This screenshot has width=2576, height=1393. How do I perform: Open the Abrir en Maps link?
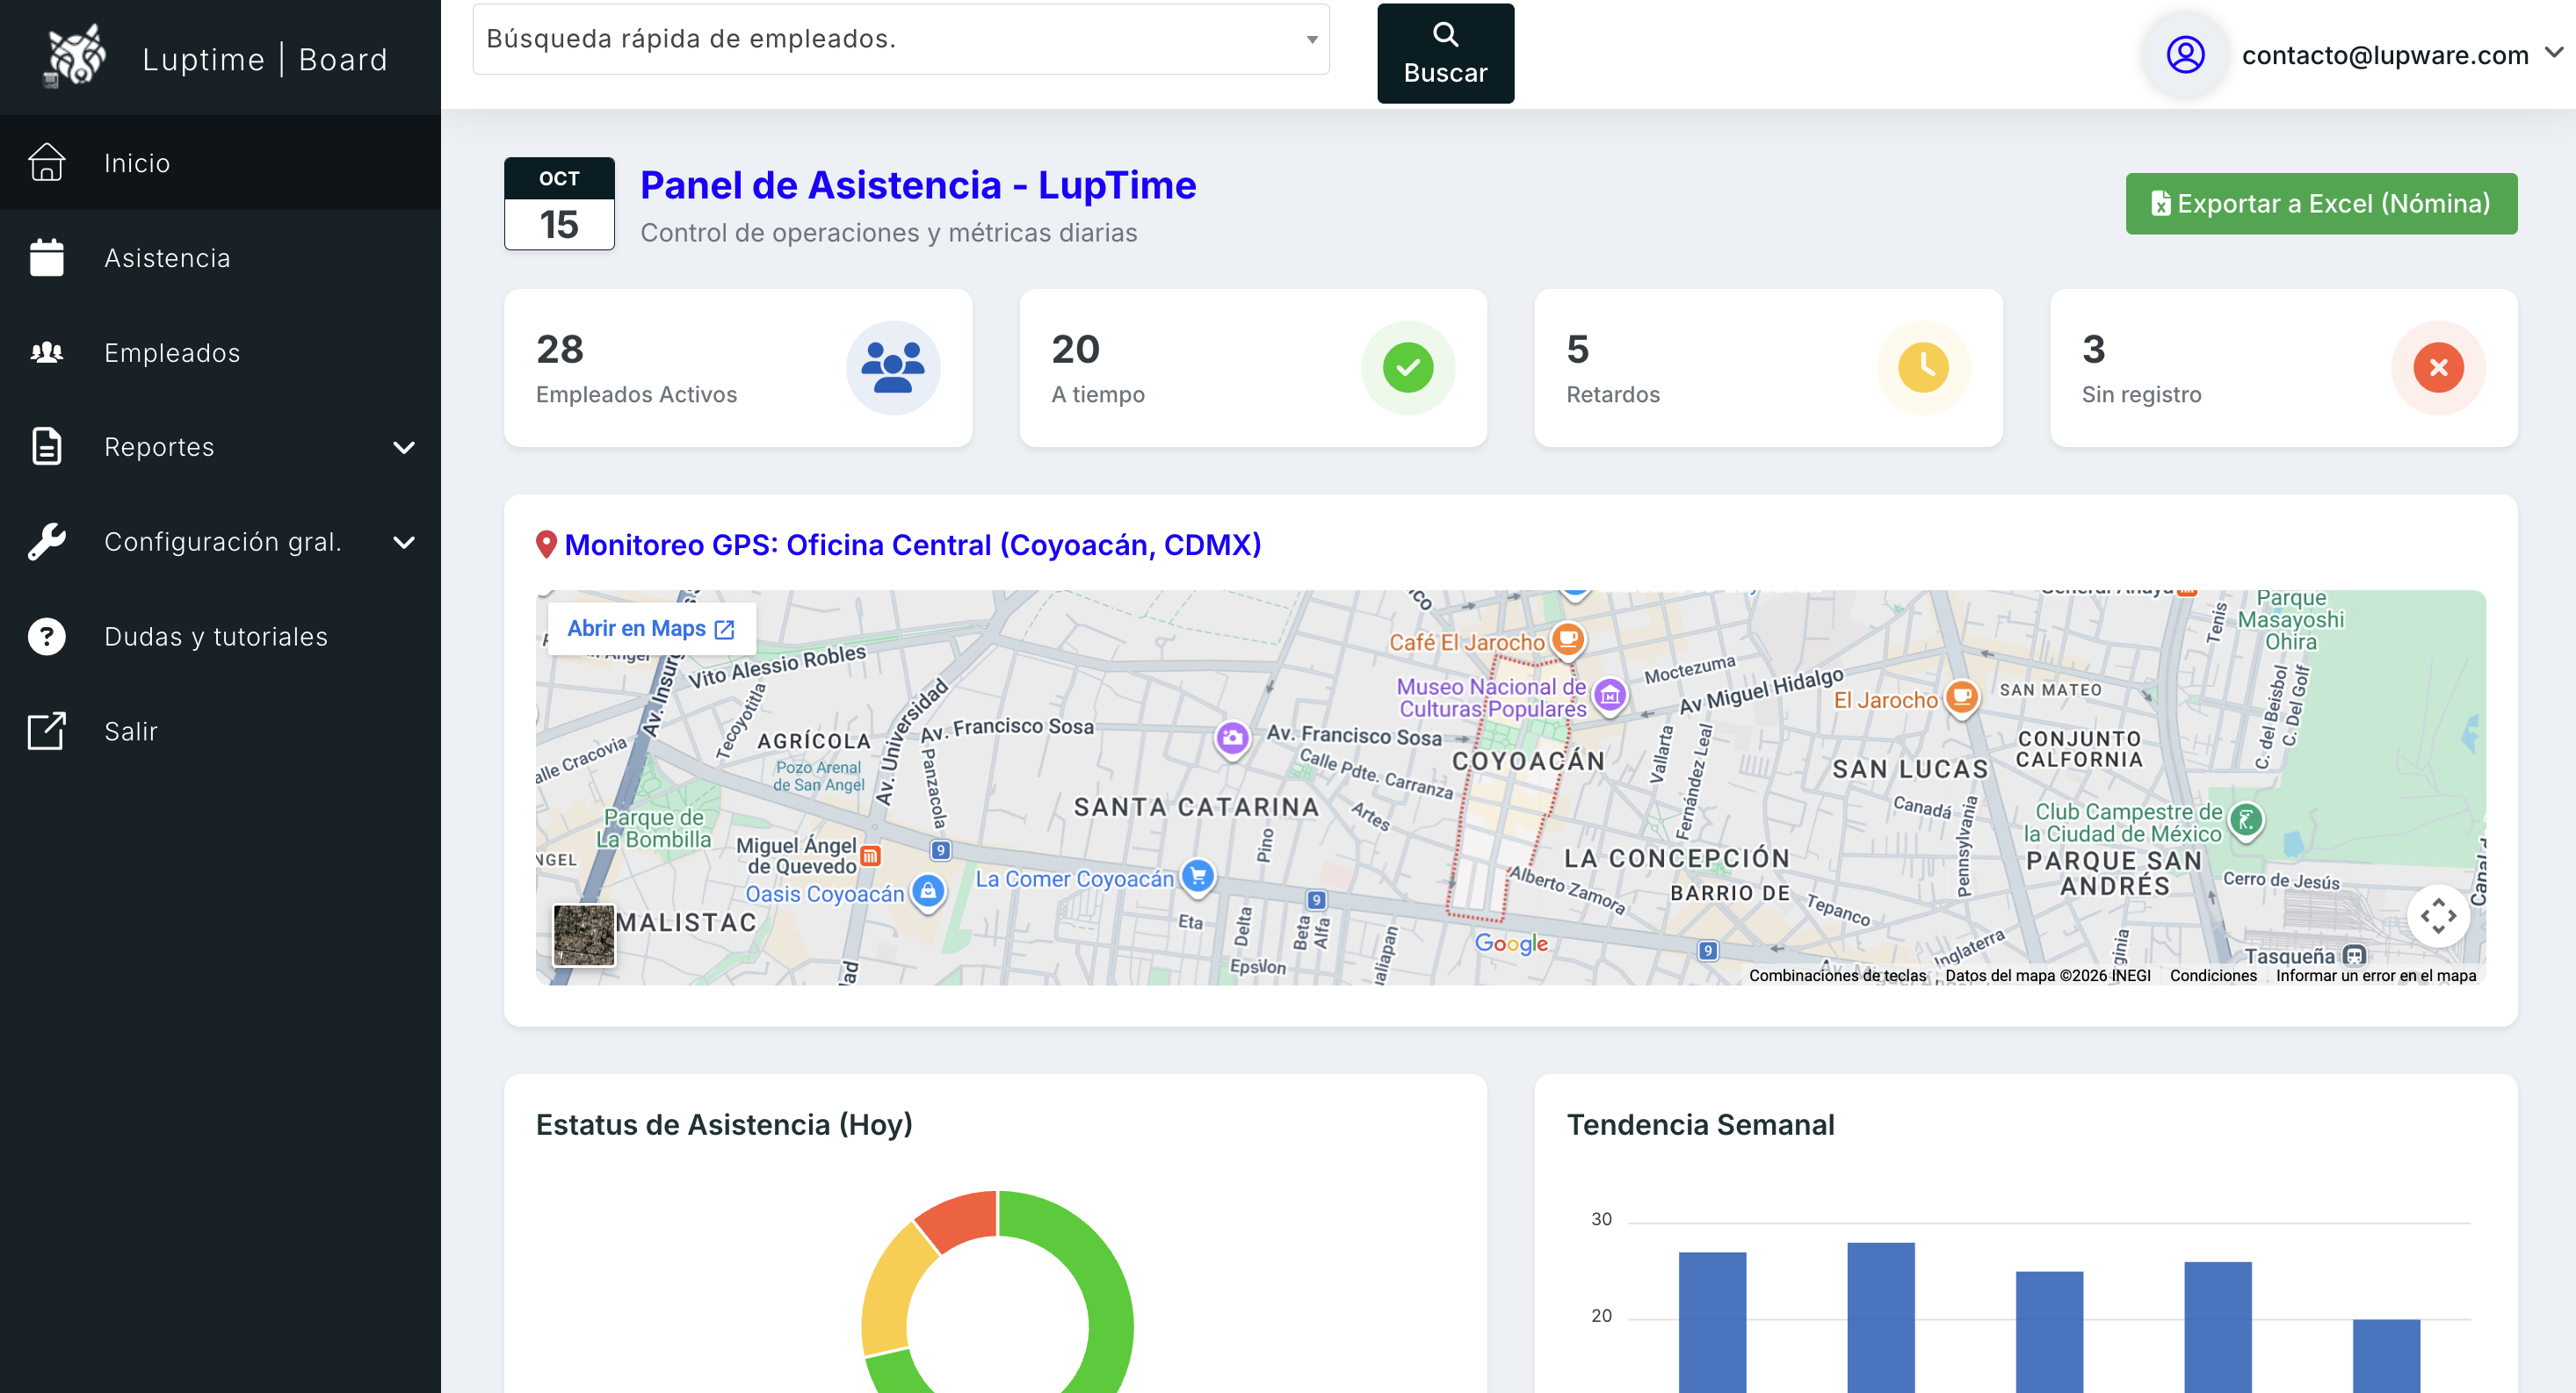click(x=651, y=628)
